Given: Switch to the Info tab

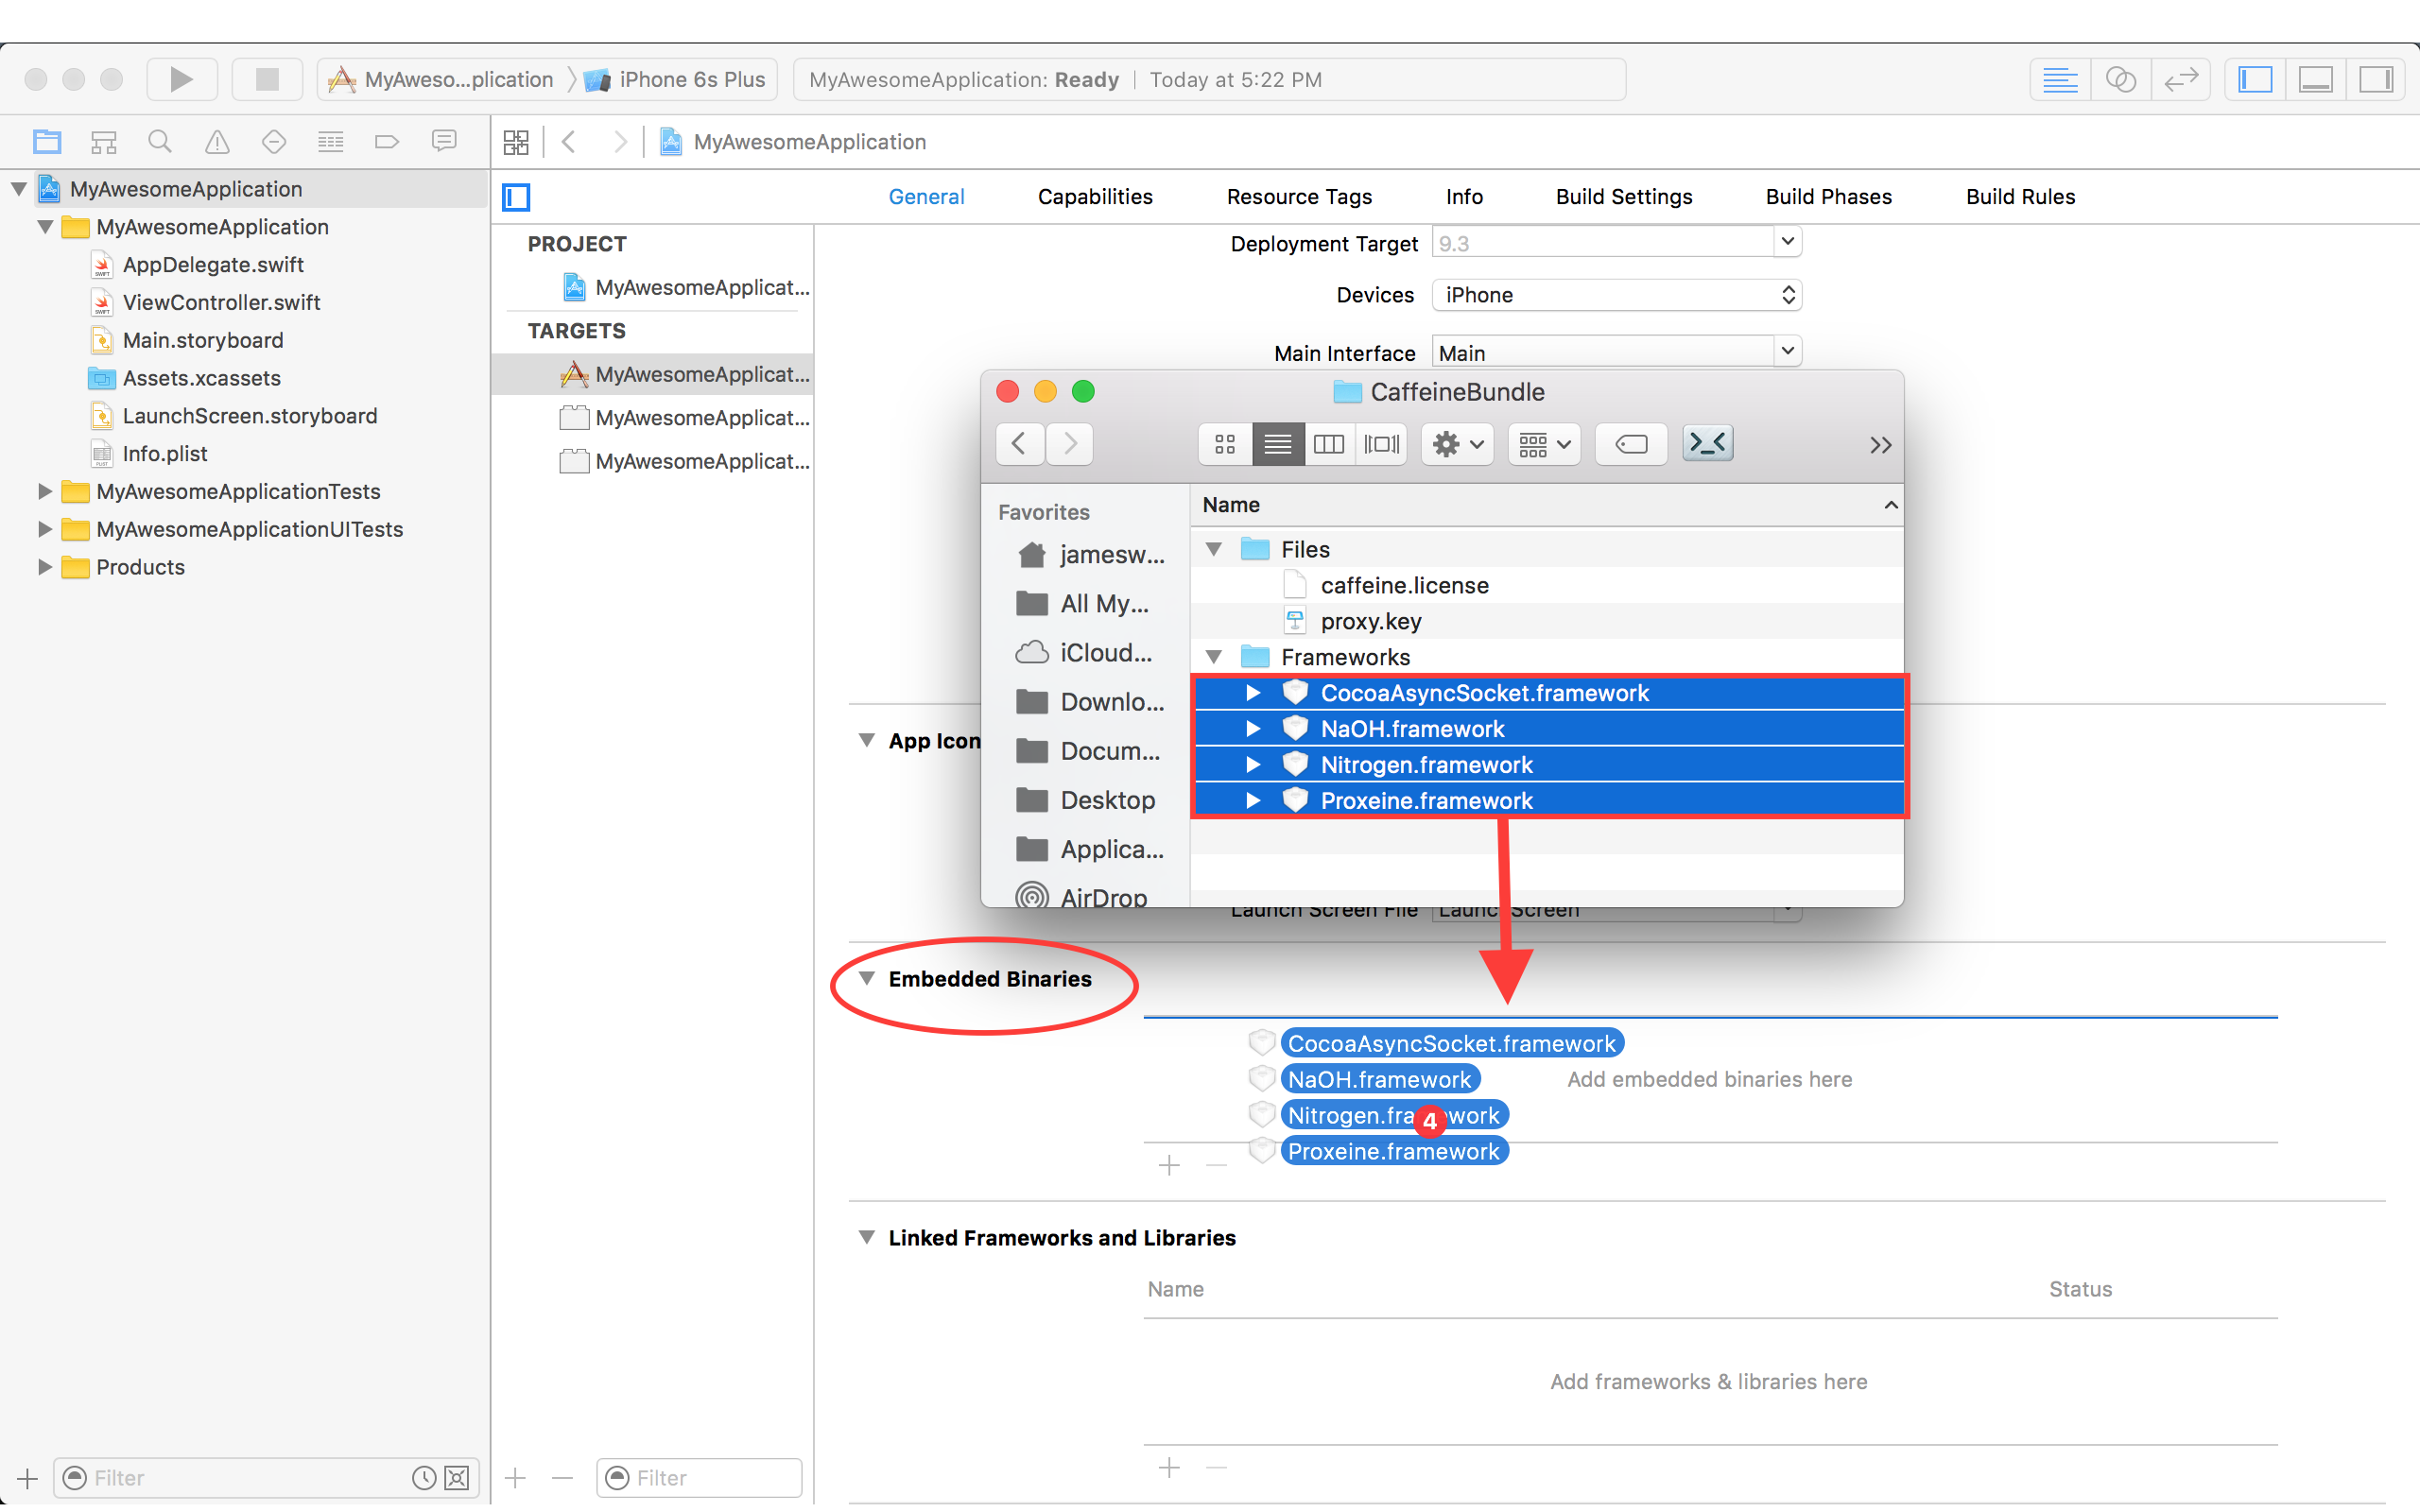Looking at the screenshot, I should tap(1464, 197).
